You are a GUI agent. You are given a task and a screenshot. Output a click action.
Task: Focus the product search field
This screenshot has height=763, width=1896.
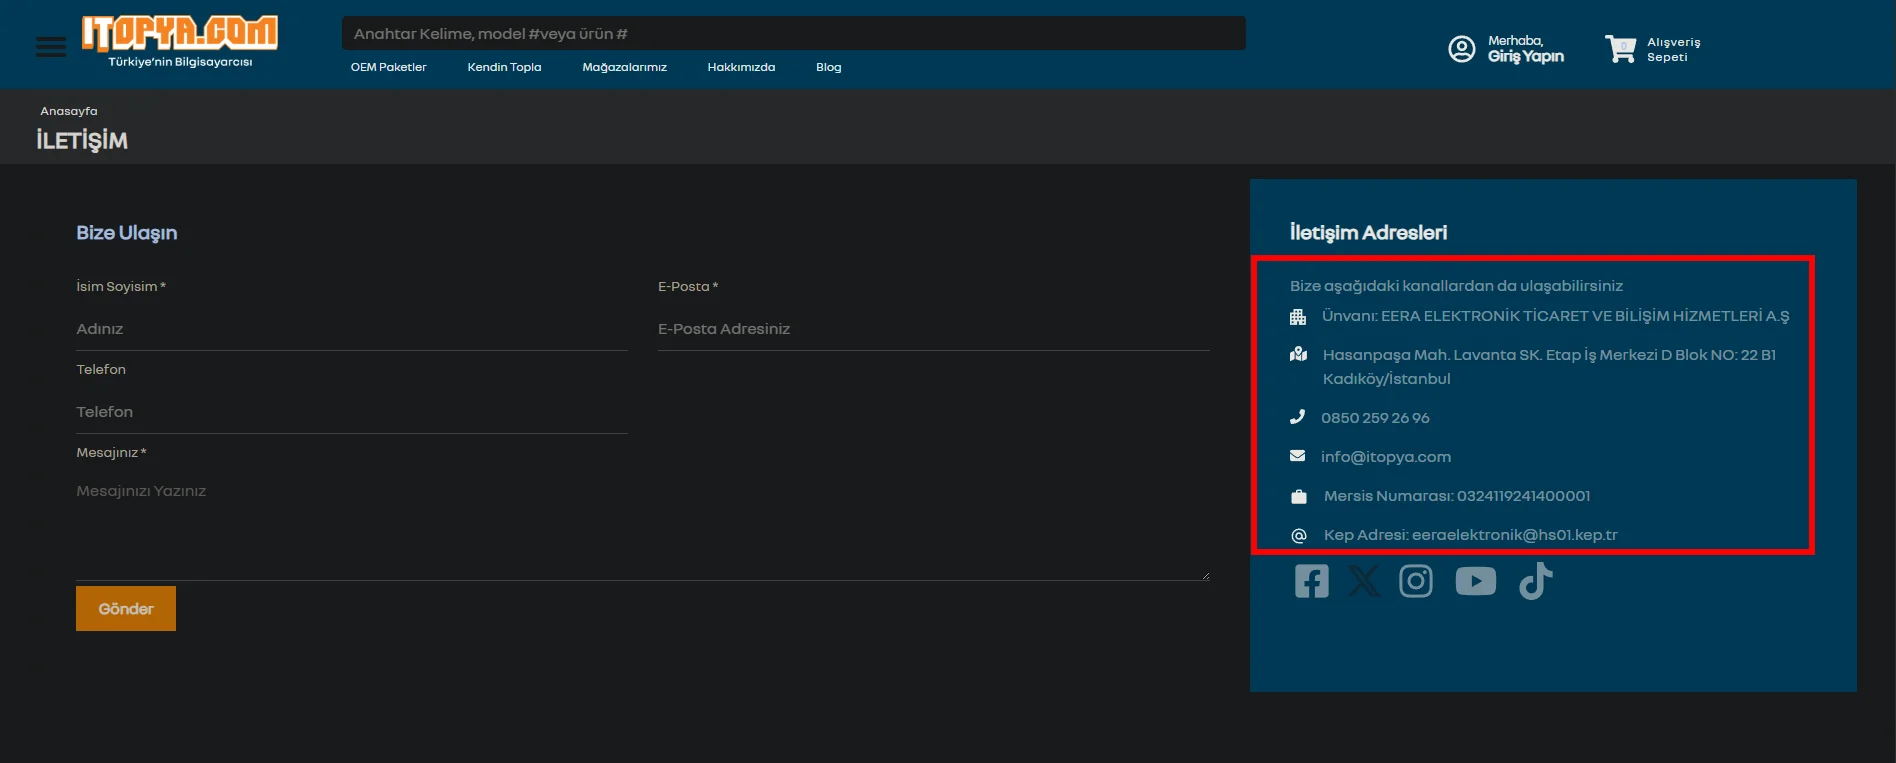(794, 33)
